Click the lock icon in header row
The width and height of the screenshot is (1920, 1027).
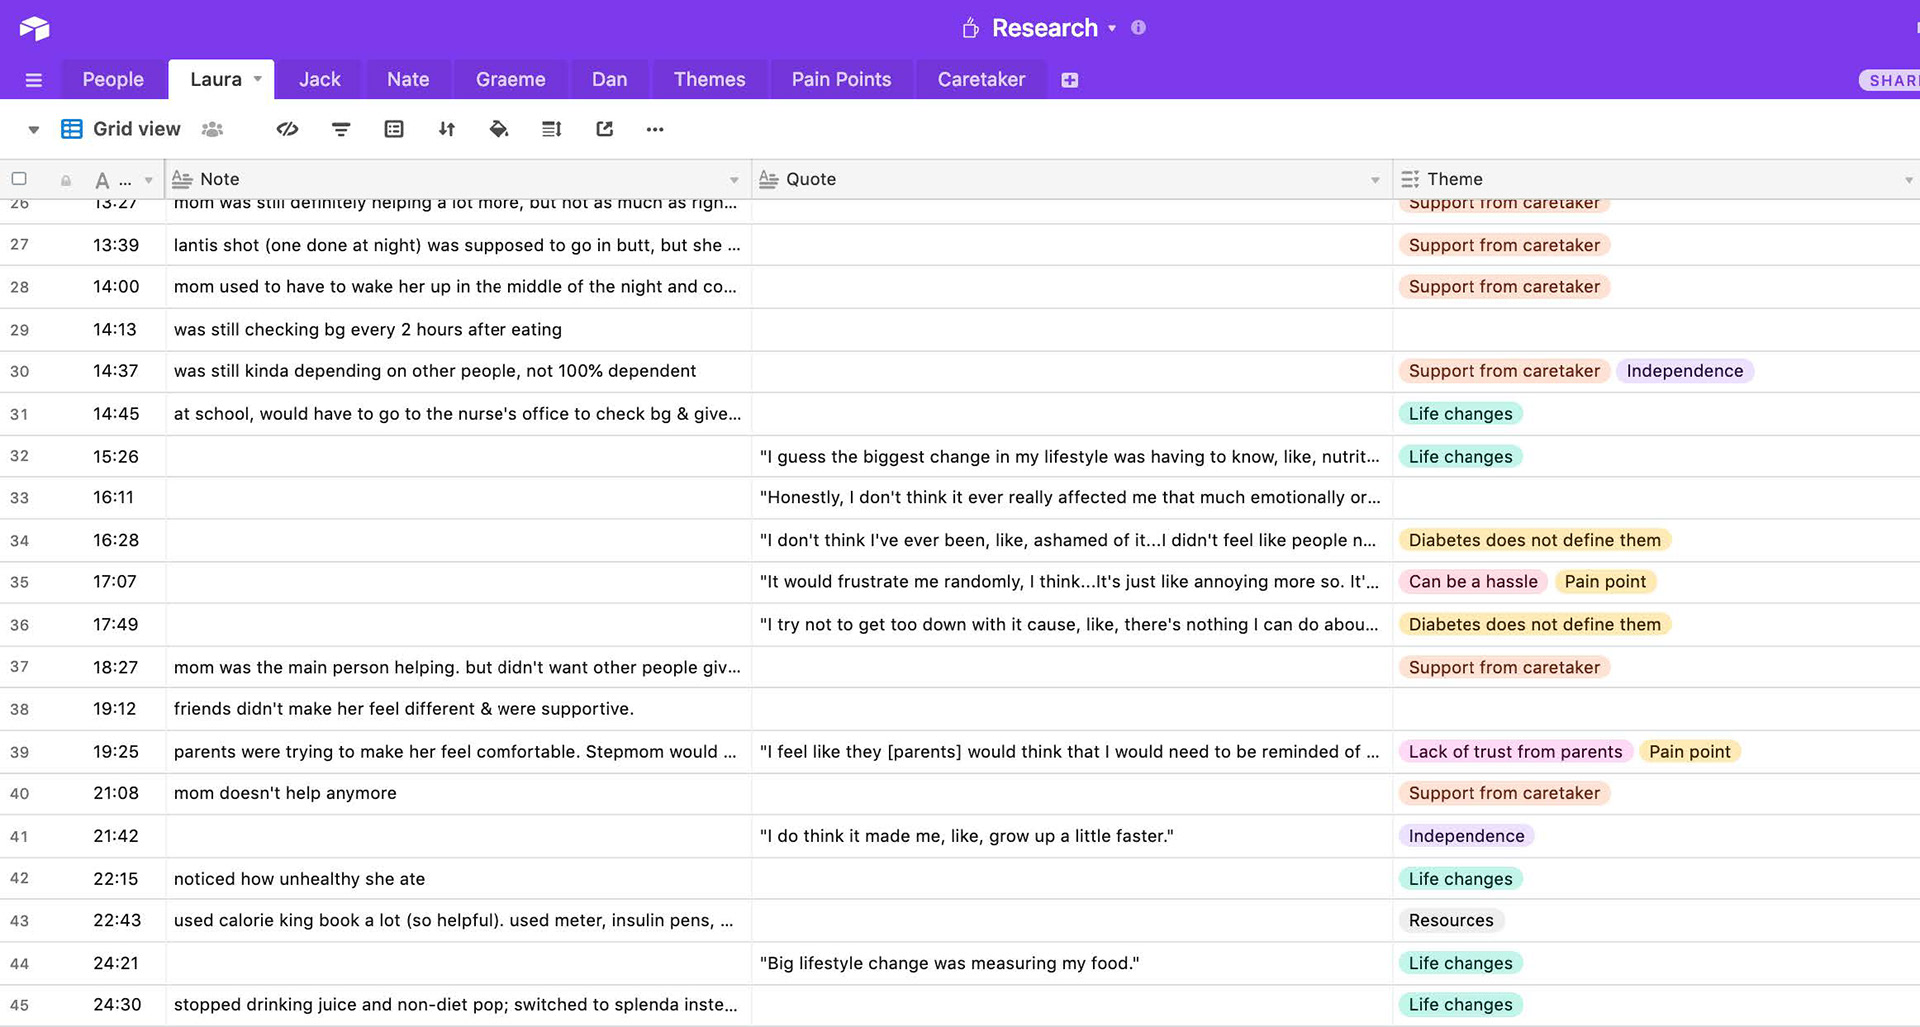[66, 180]
